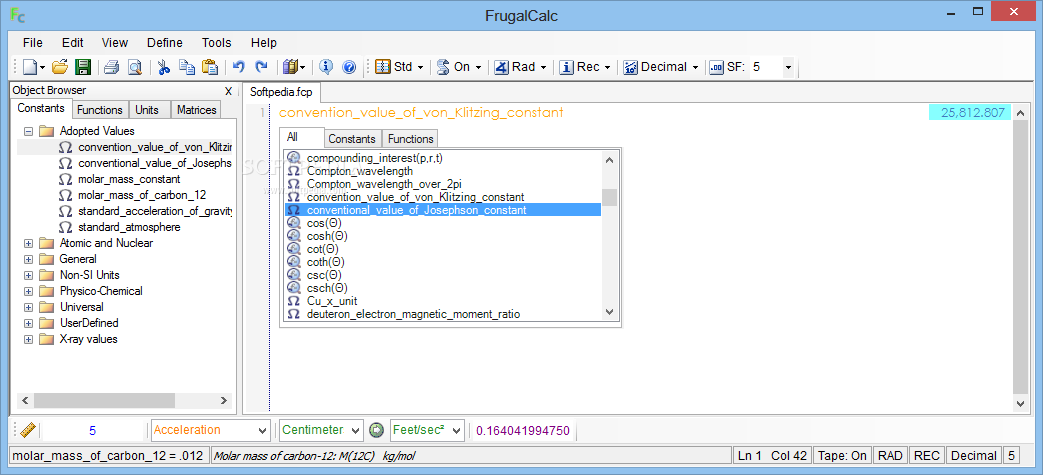Choose Compton_wavelength in autocomplete list

[360, 171]
